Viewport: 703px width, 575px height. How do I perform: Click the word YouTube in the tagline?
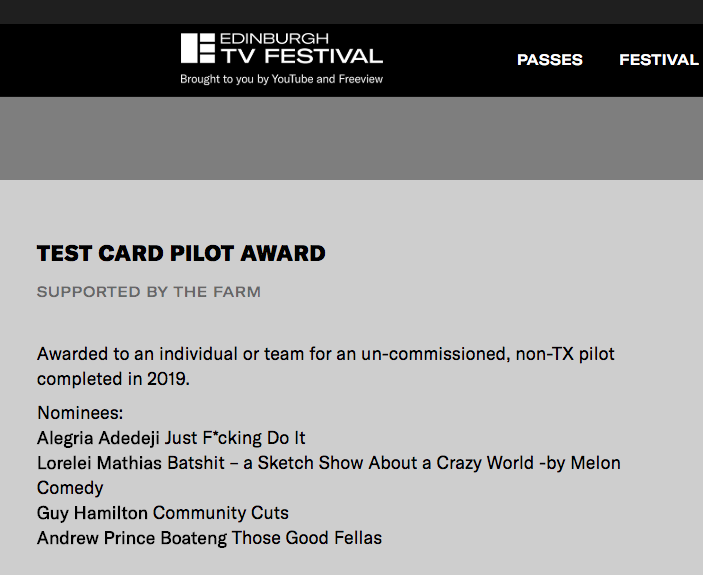pyautogui.click(x=293, y=79)
